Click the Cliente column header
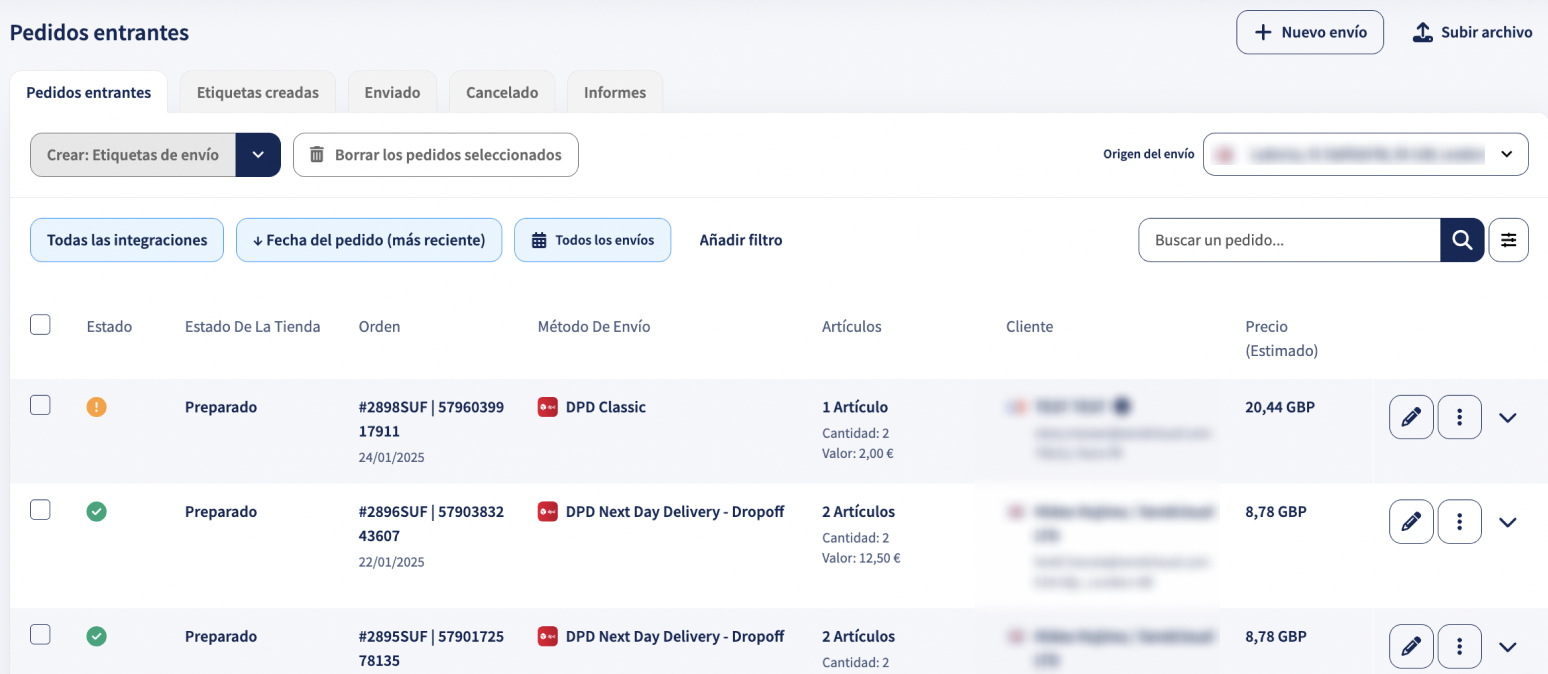 click(1029, 326)
